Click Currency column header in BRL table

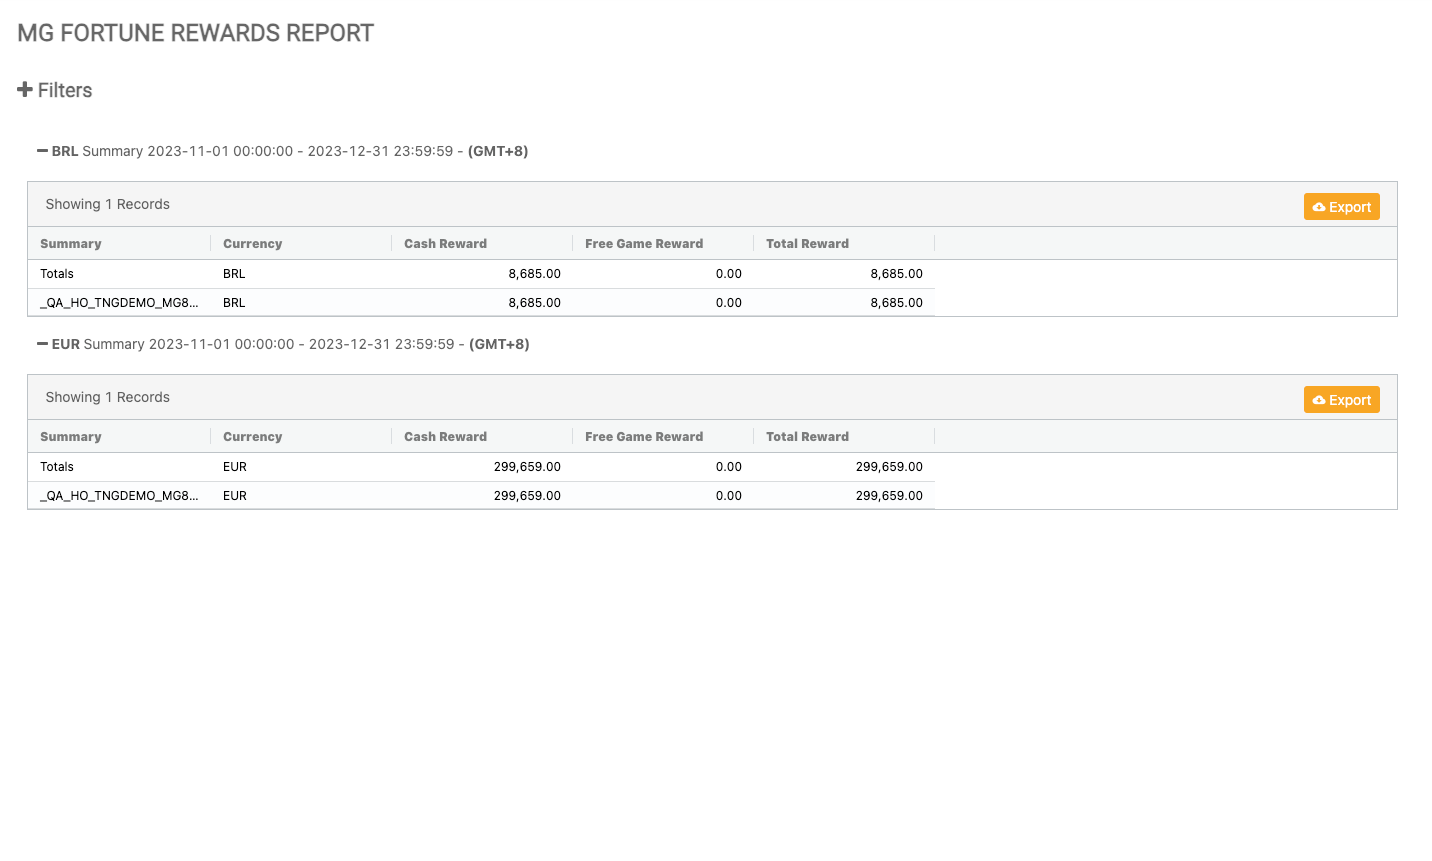tap(252, 244)
